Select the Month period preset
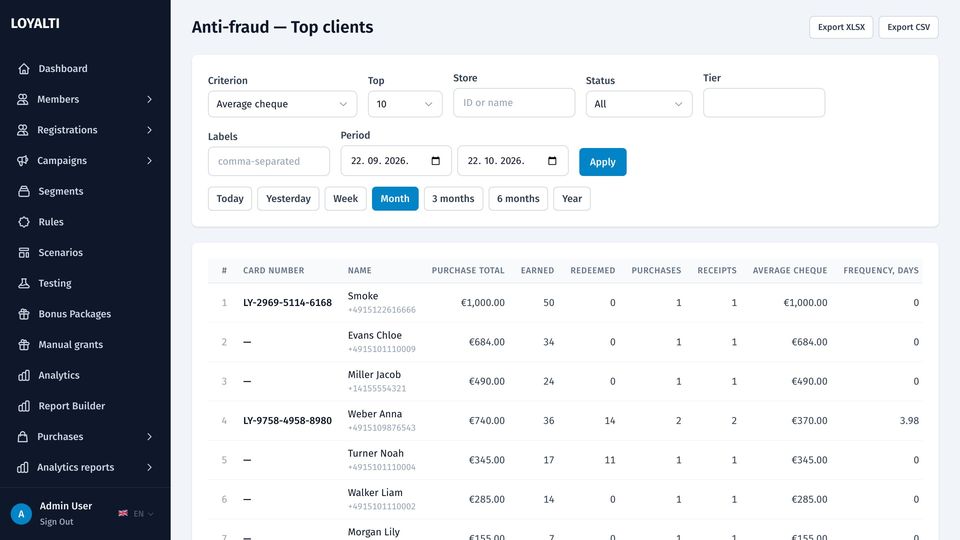This screenshot has width=960, height=540. (x=395, y=198)
